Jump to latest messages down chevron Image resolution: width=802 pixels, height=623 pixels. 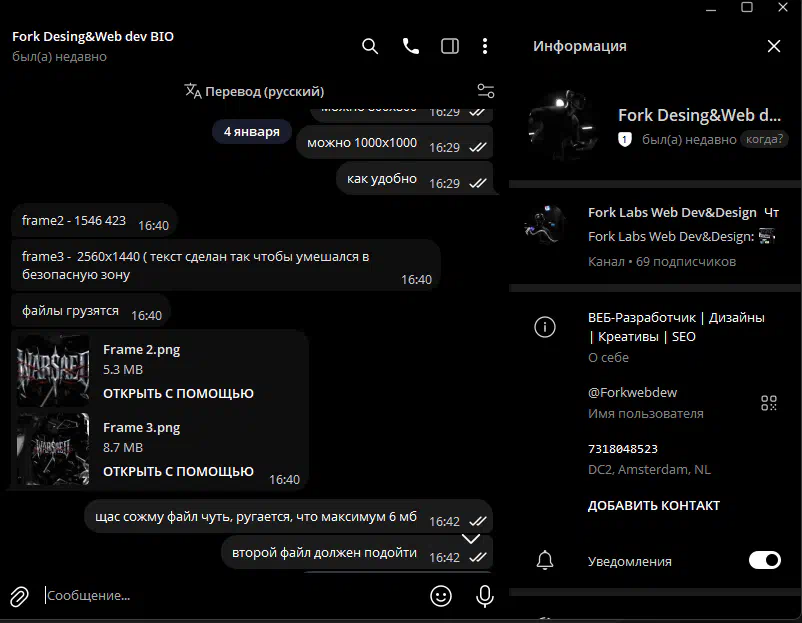coord(471,539)
